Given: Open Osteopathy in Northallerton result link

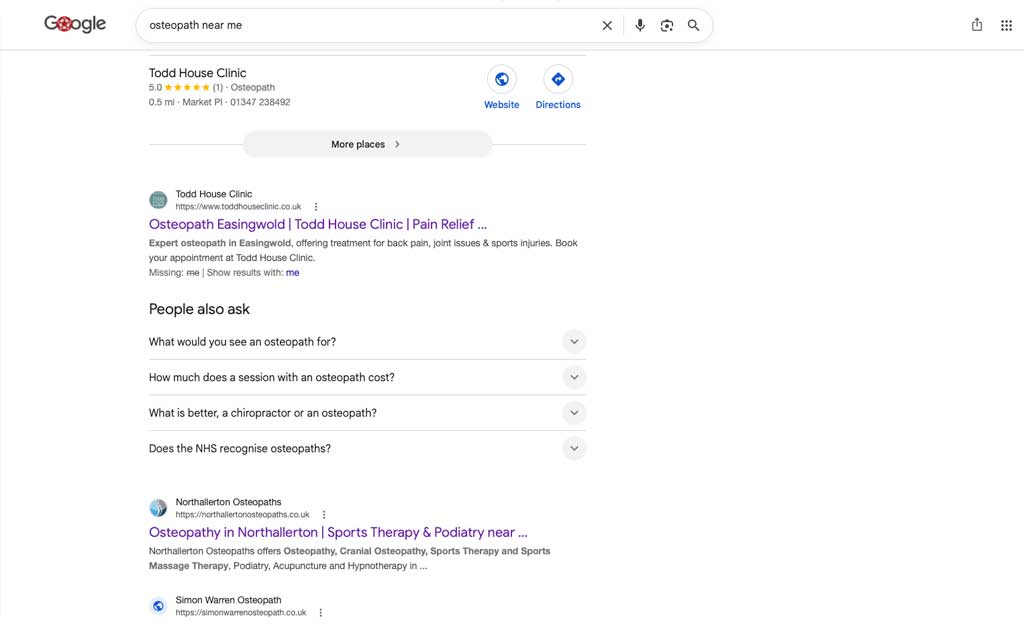Looking at the screenshot, I should click(x=338, y=533).
